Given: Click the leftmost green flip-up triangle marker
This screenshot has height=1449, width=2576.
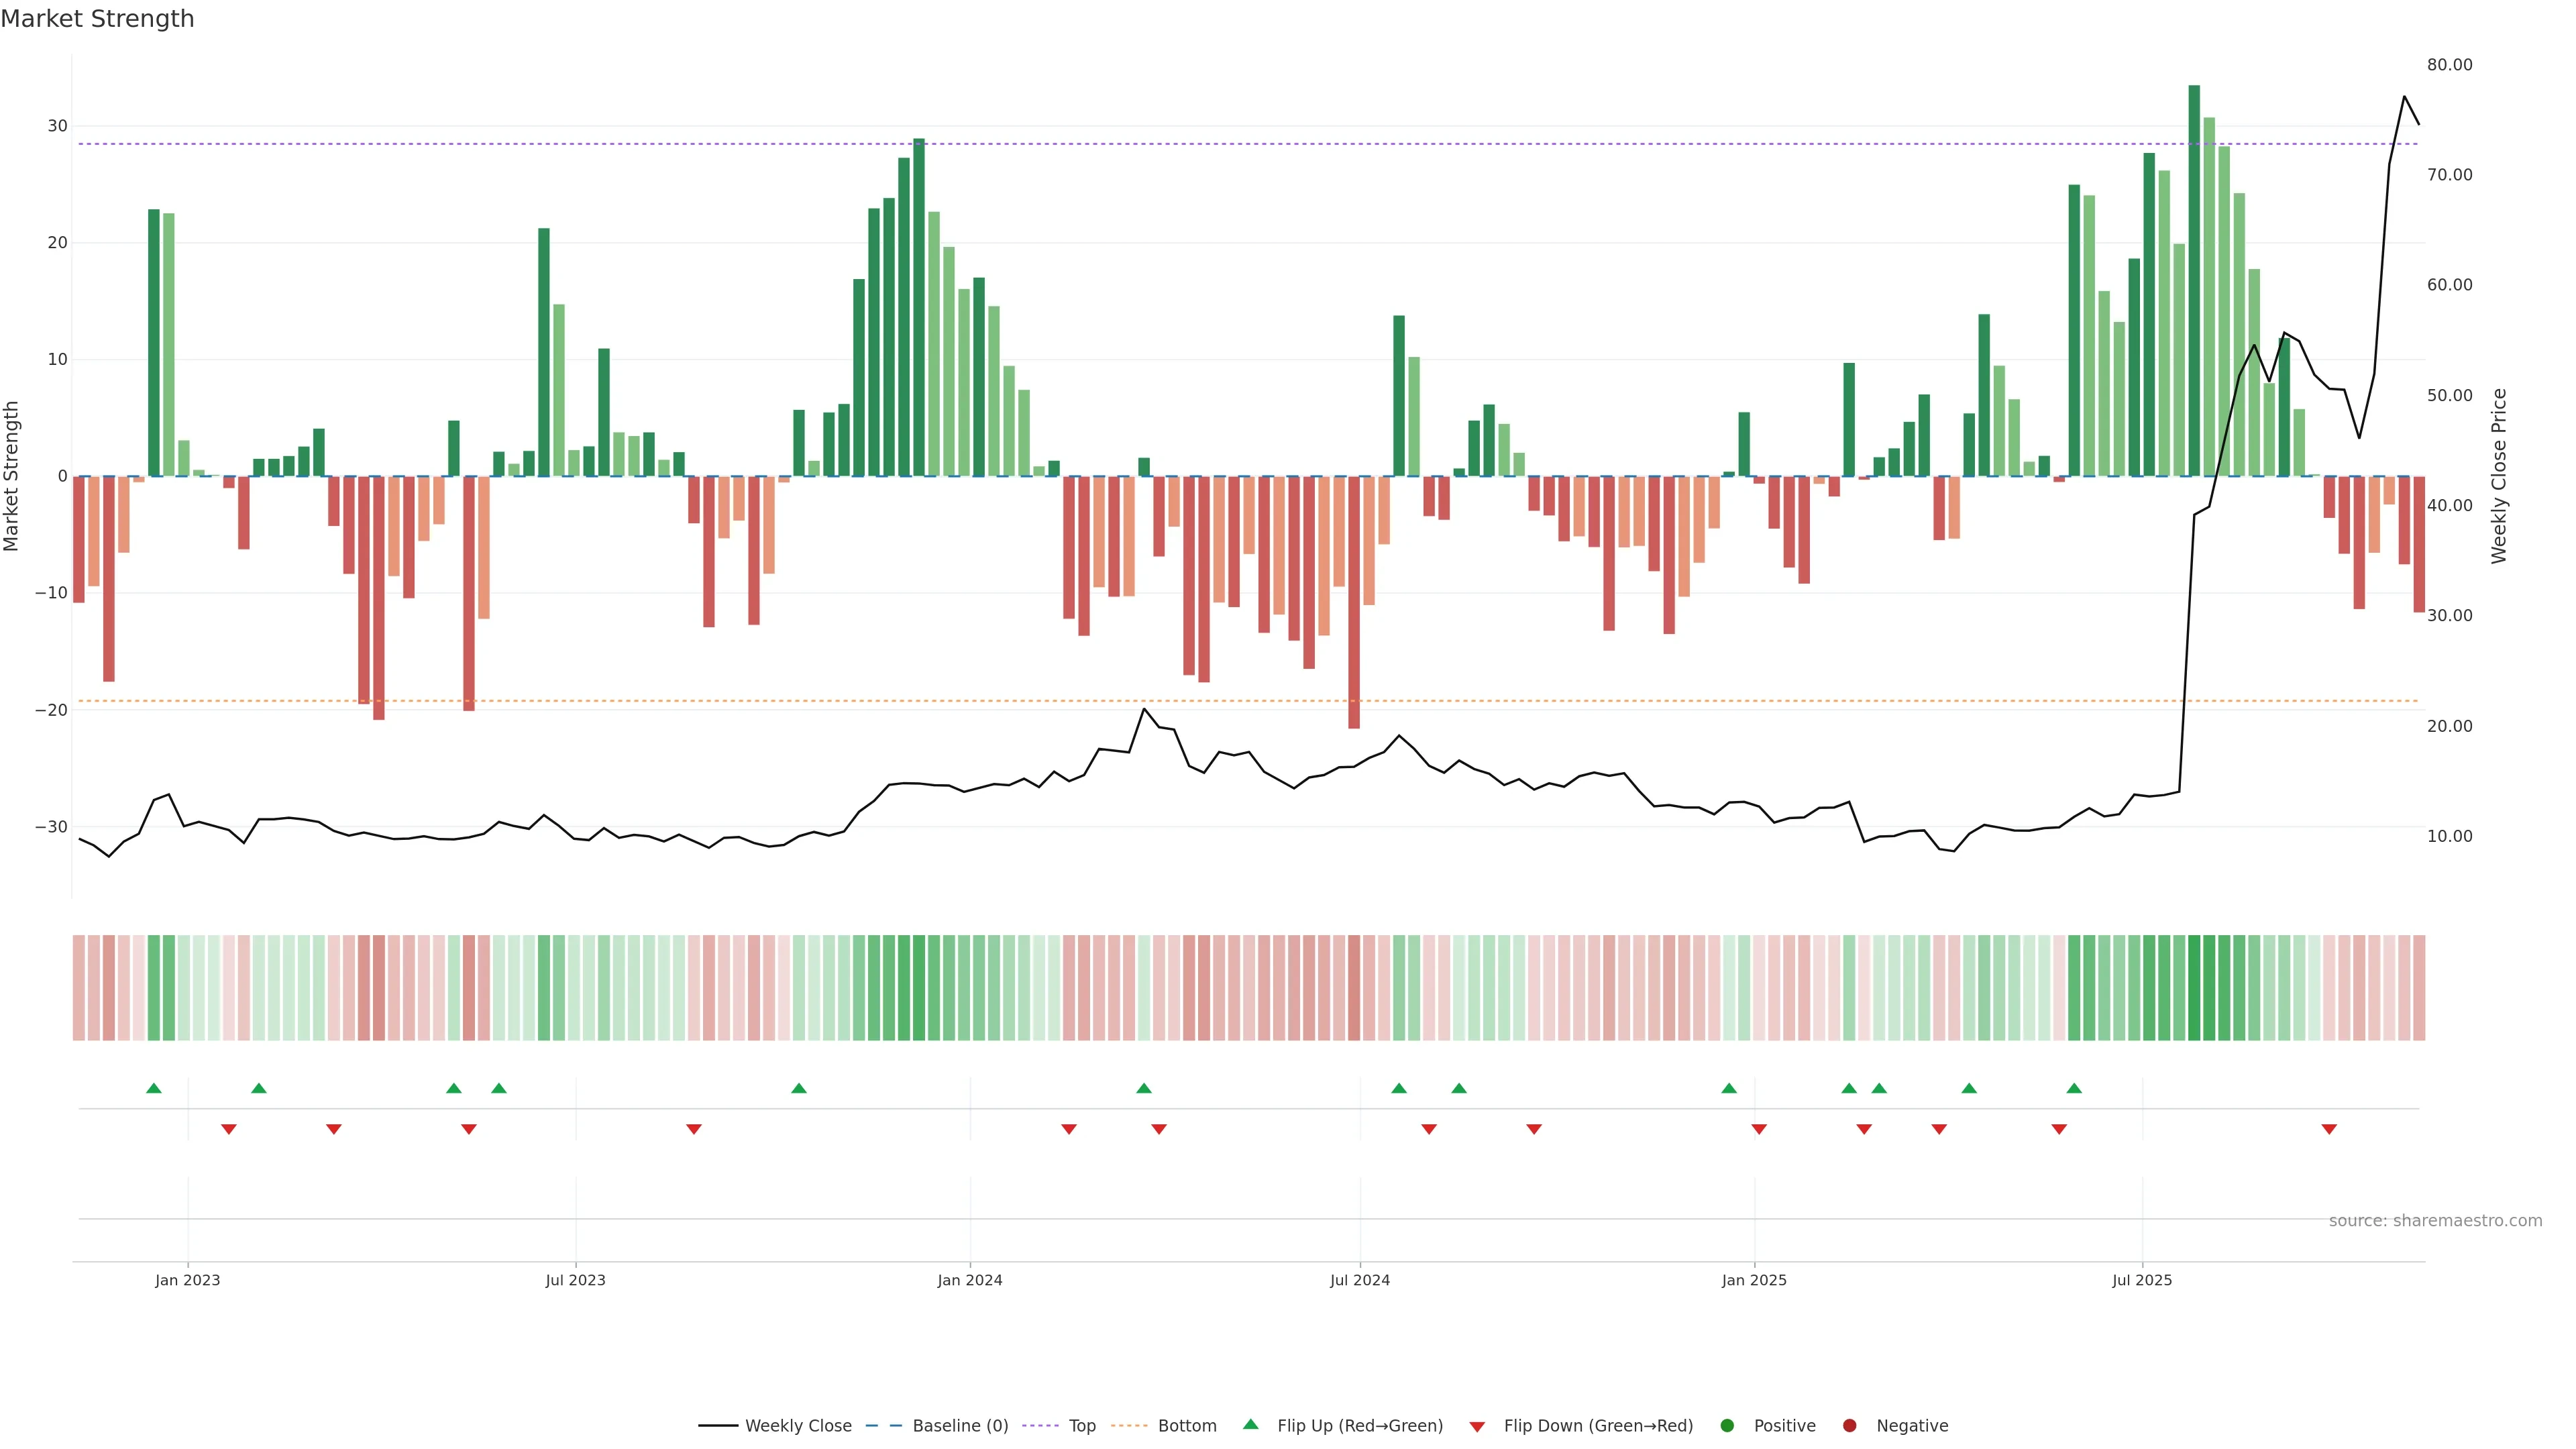Looking at the screenshot, I should tap(154, 1088).
